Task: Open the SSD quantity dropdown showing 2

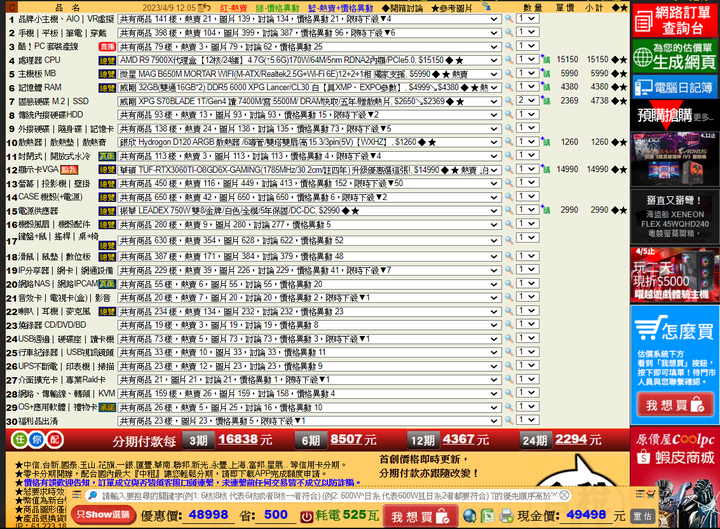Action: (528, 101)
